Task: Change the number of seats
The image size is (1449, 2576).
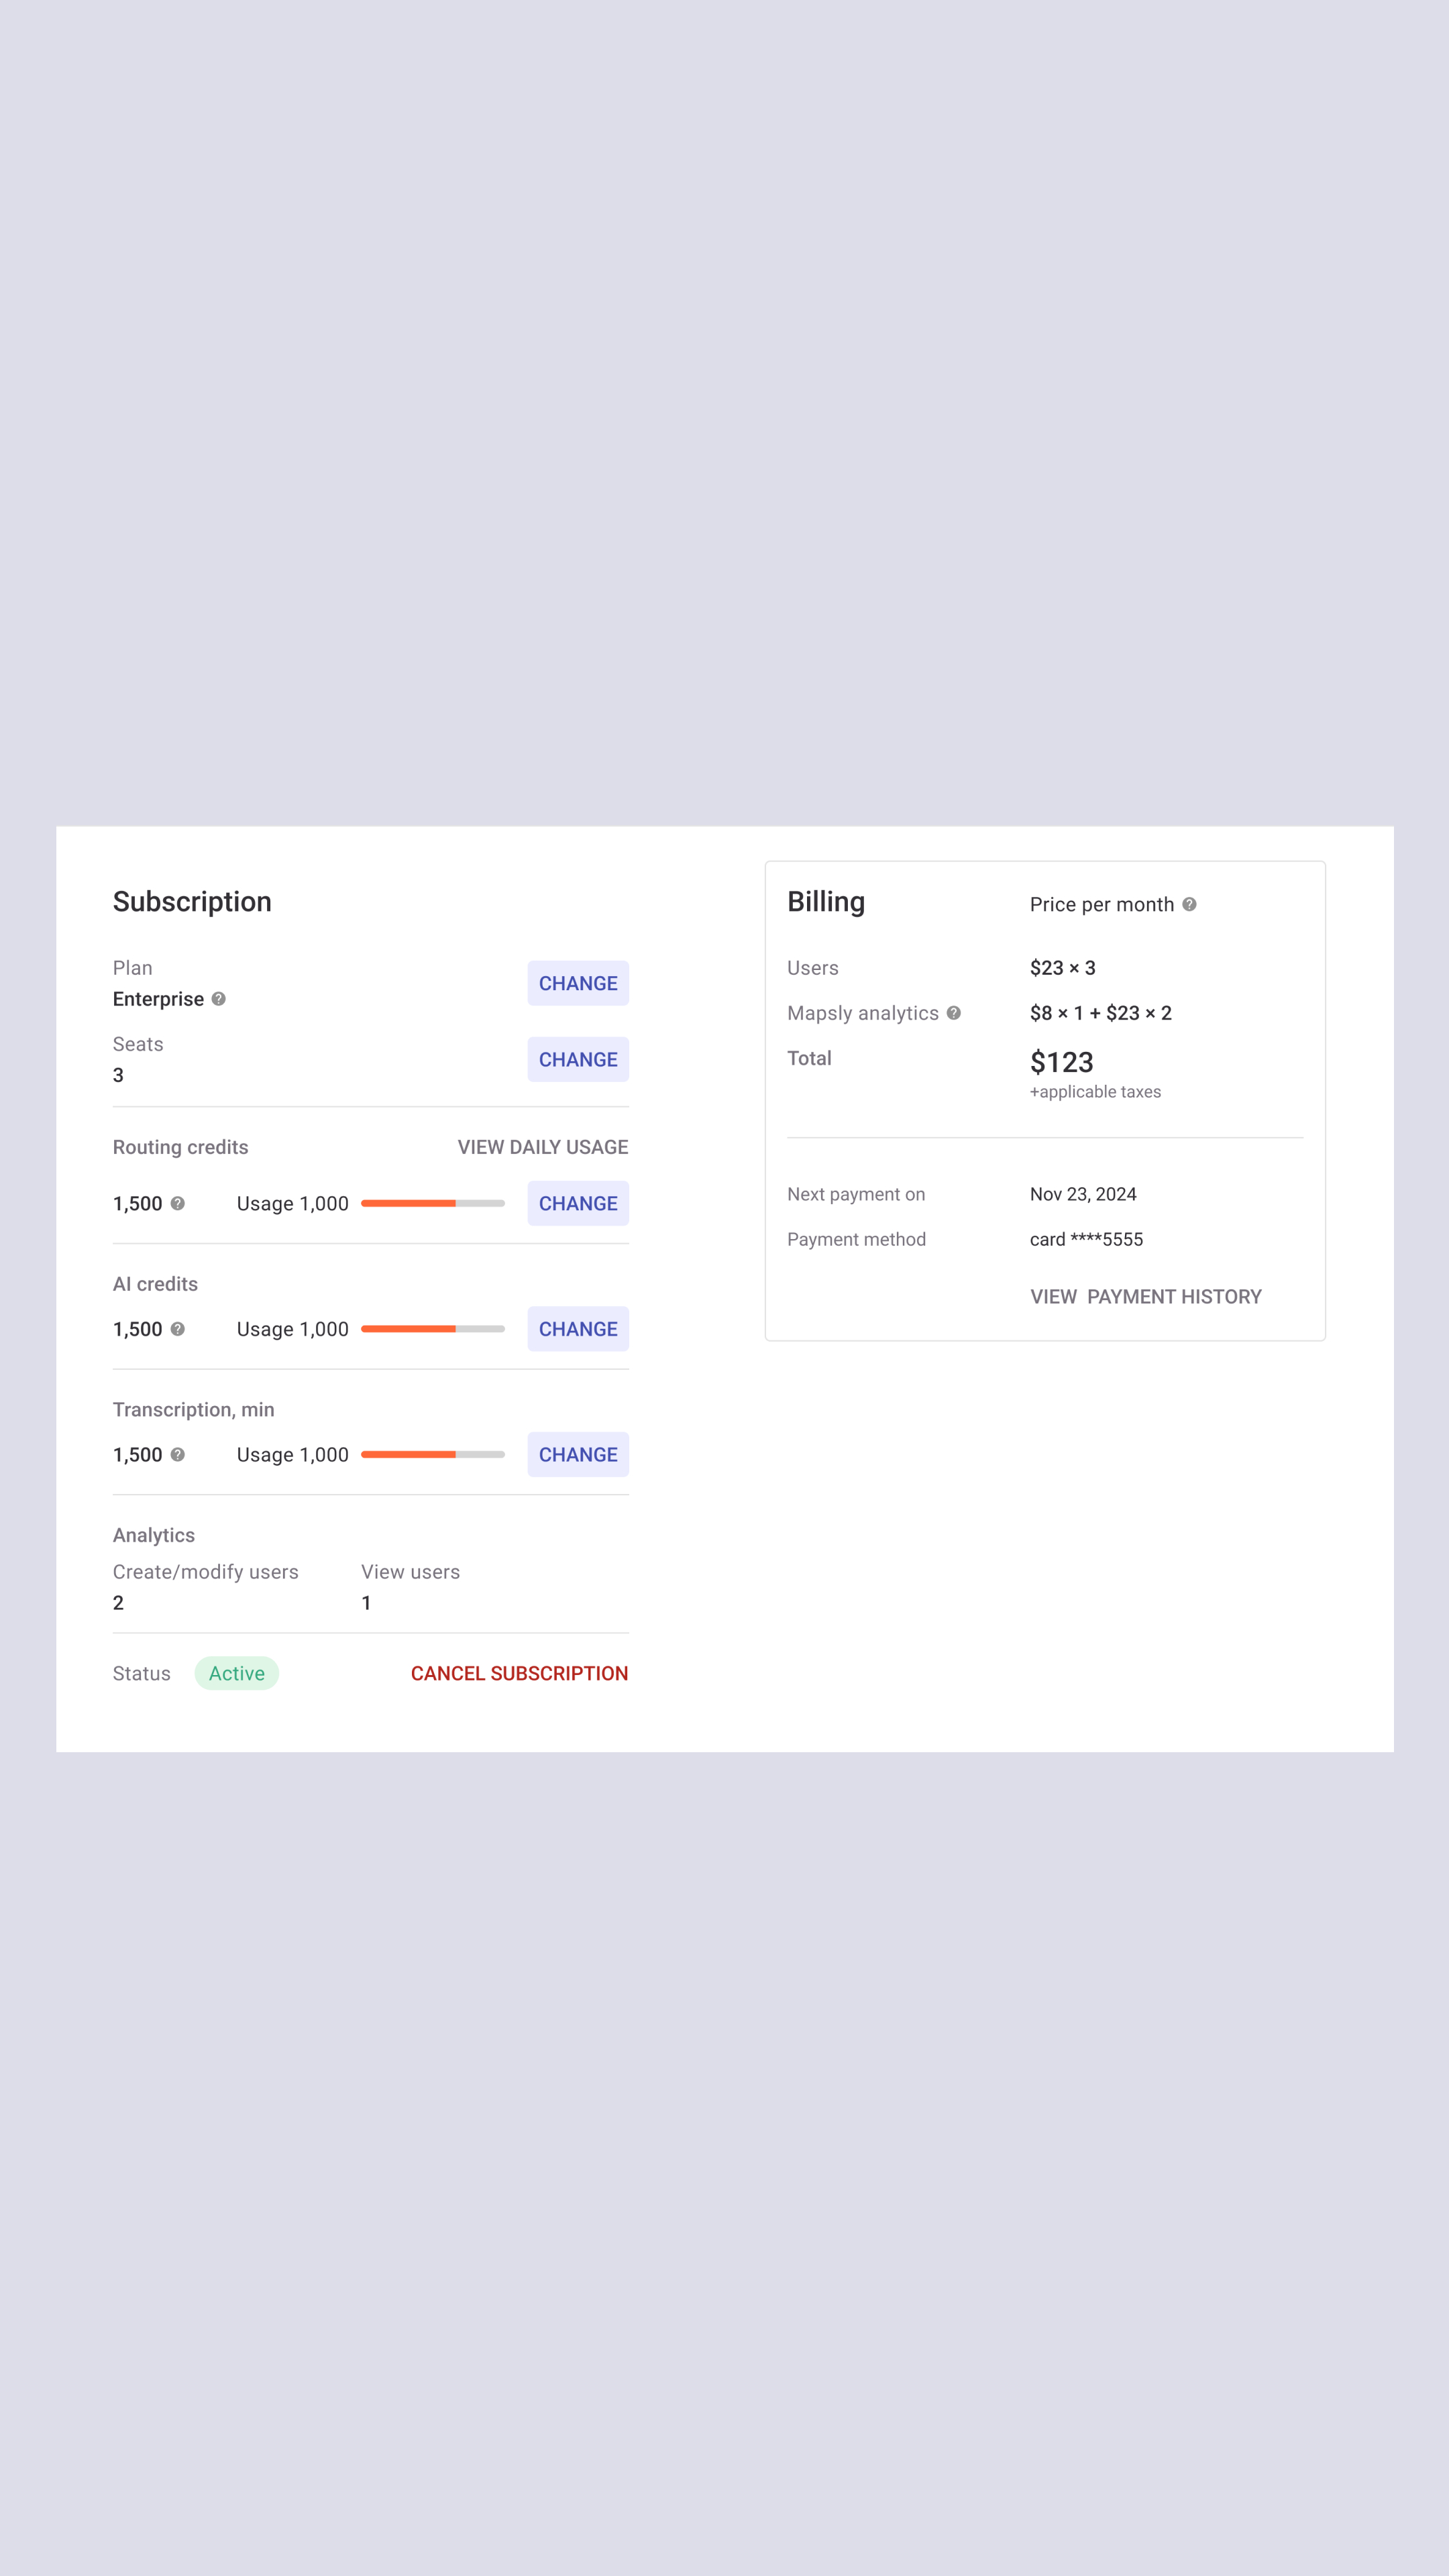Action: pos(578,1059)
